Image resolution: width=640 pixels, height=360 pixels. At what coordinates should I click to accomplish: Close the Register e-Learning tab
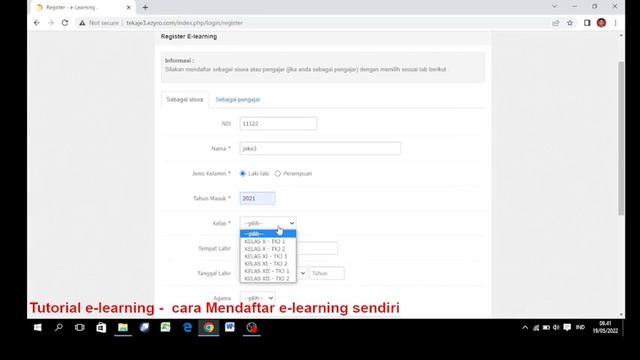click(x=128, y=7)
